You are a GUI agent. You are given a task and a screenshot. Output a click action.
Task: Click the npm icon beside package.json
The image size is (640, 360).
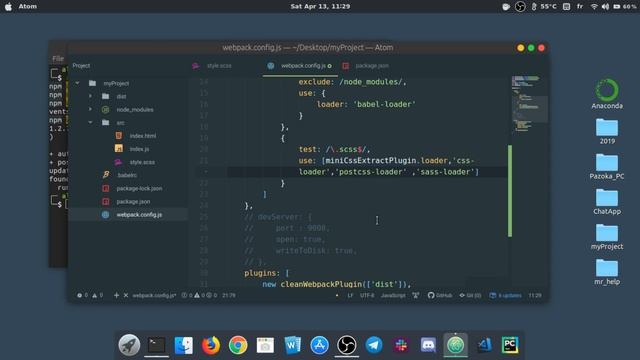[106, 202]
